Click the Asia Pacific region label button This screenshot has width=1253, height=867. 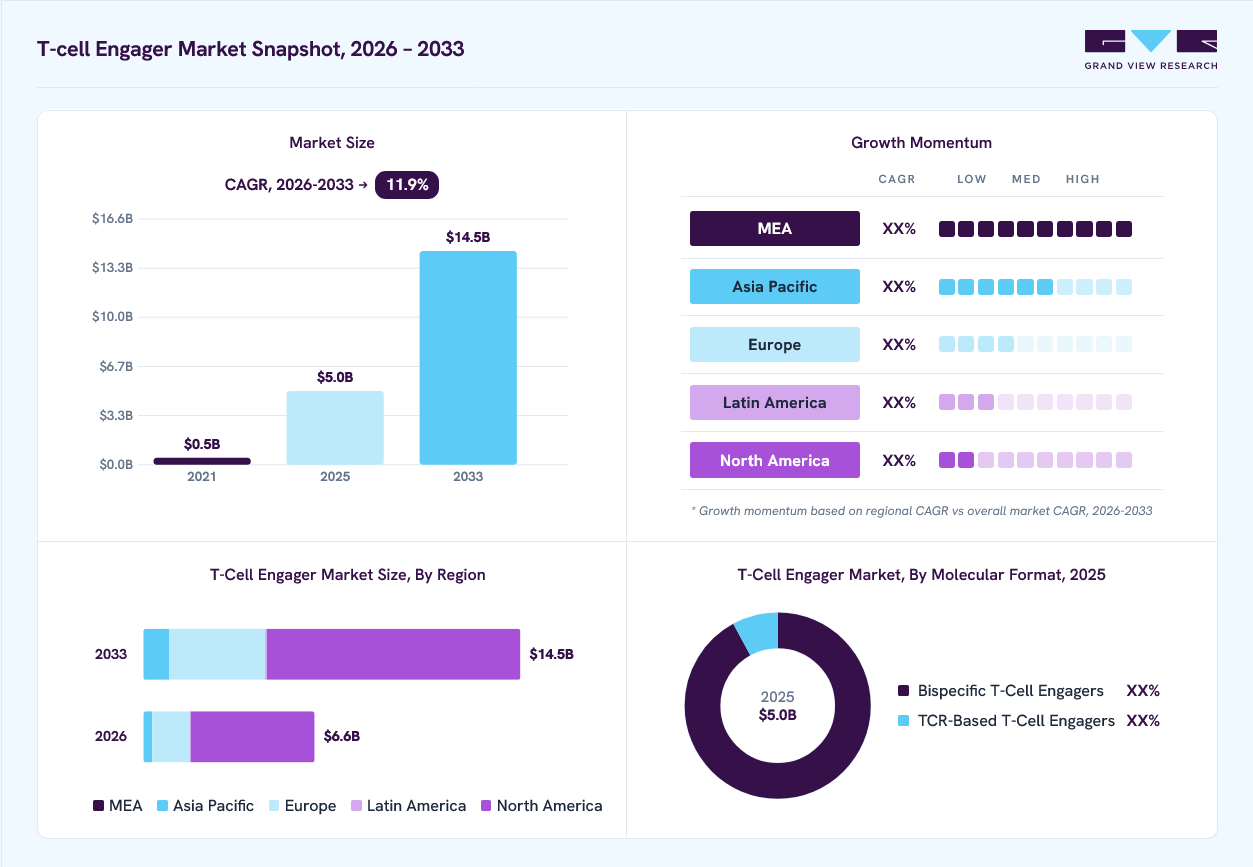[775, 286]
